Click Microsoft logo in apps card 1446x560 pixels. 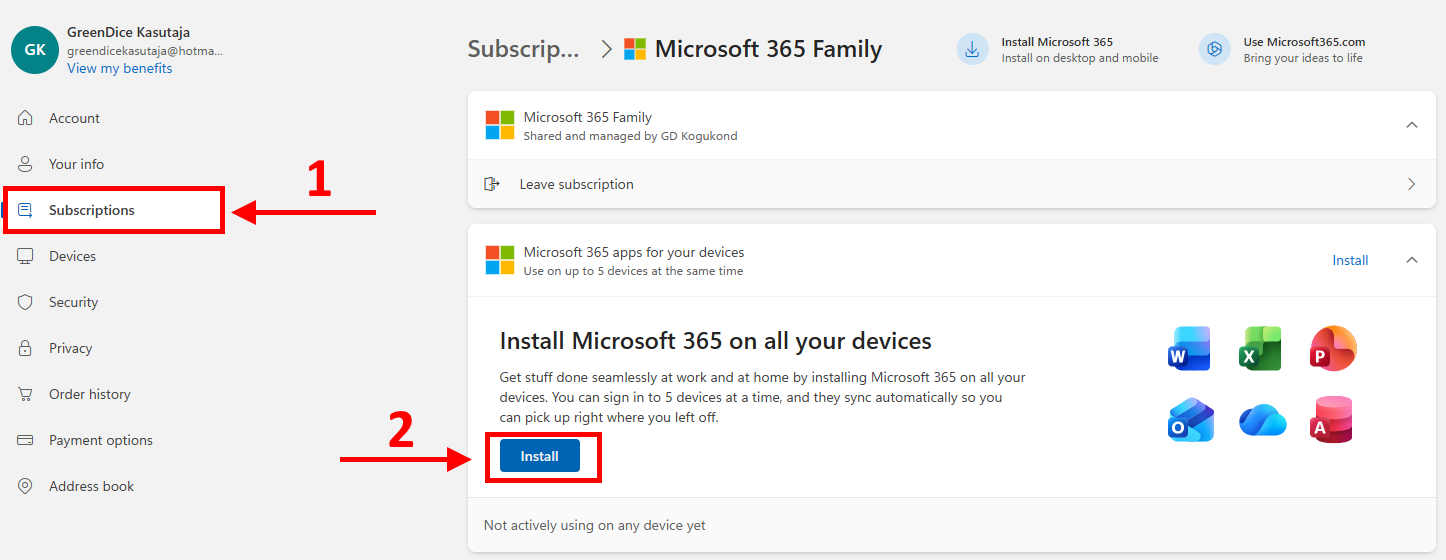click(500, 260)
